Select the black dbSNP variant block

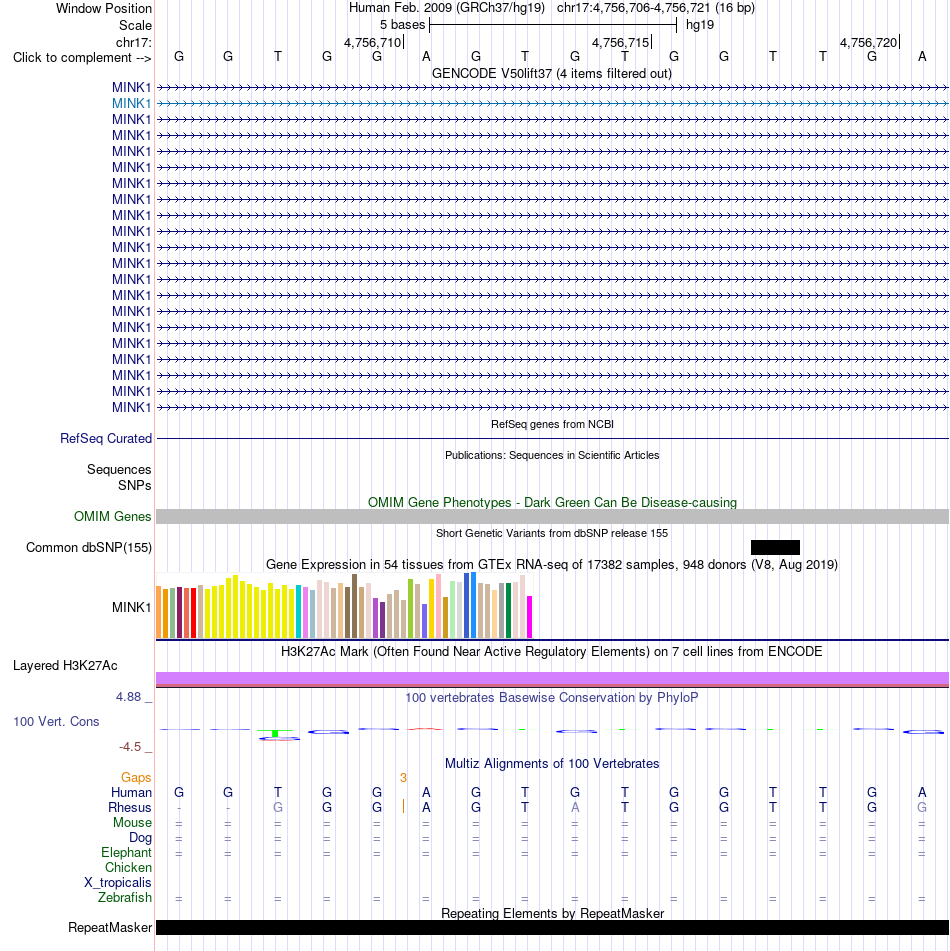(x=775, y=548)
